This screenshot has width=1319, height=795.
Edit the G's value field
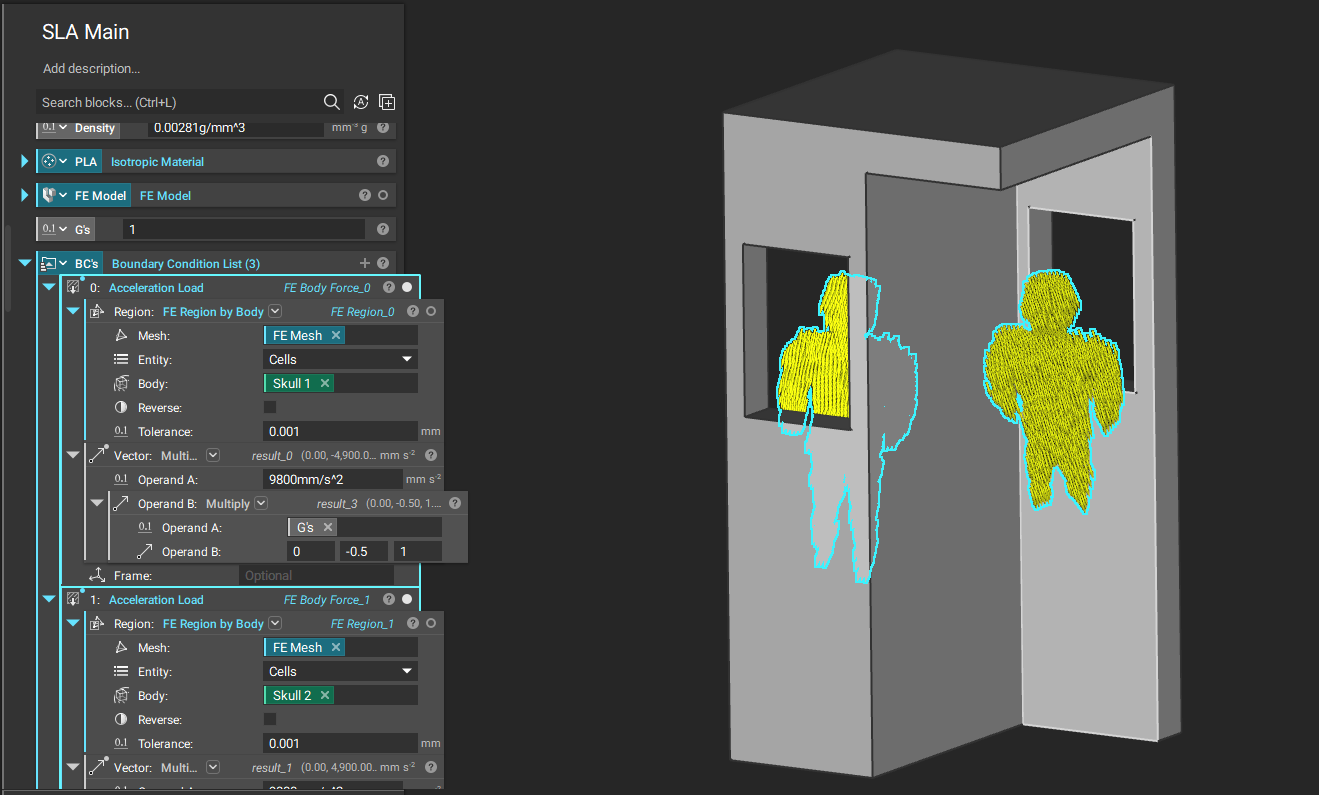245,229
